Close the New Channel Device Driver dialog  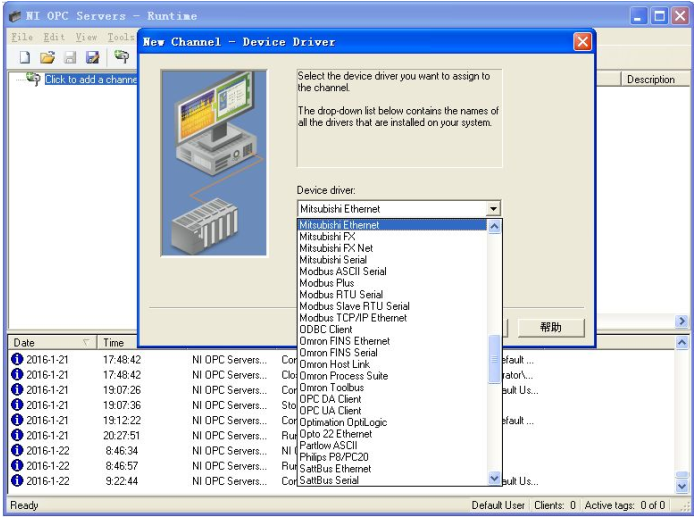(582, 42)
